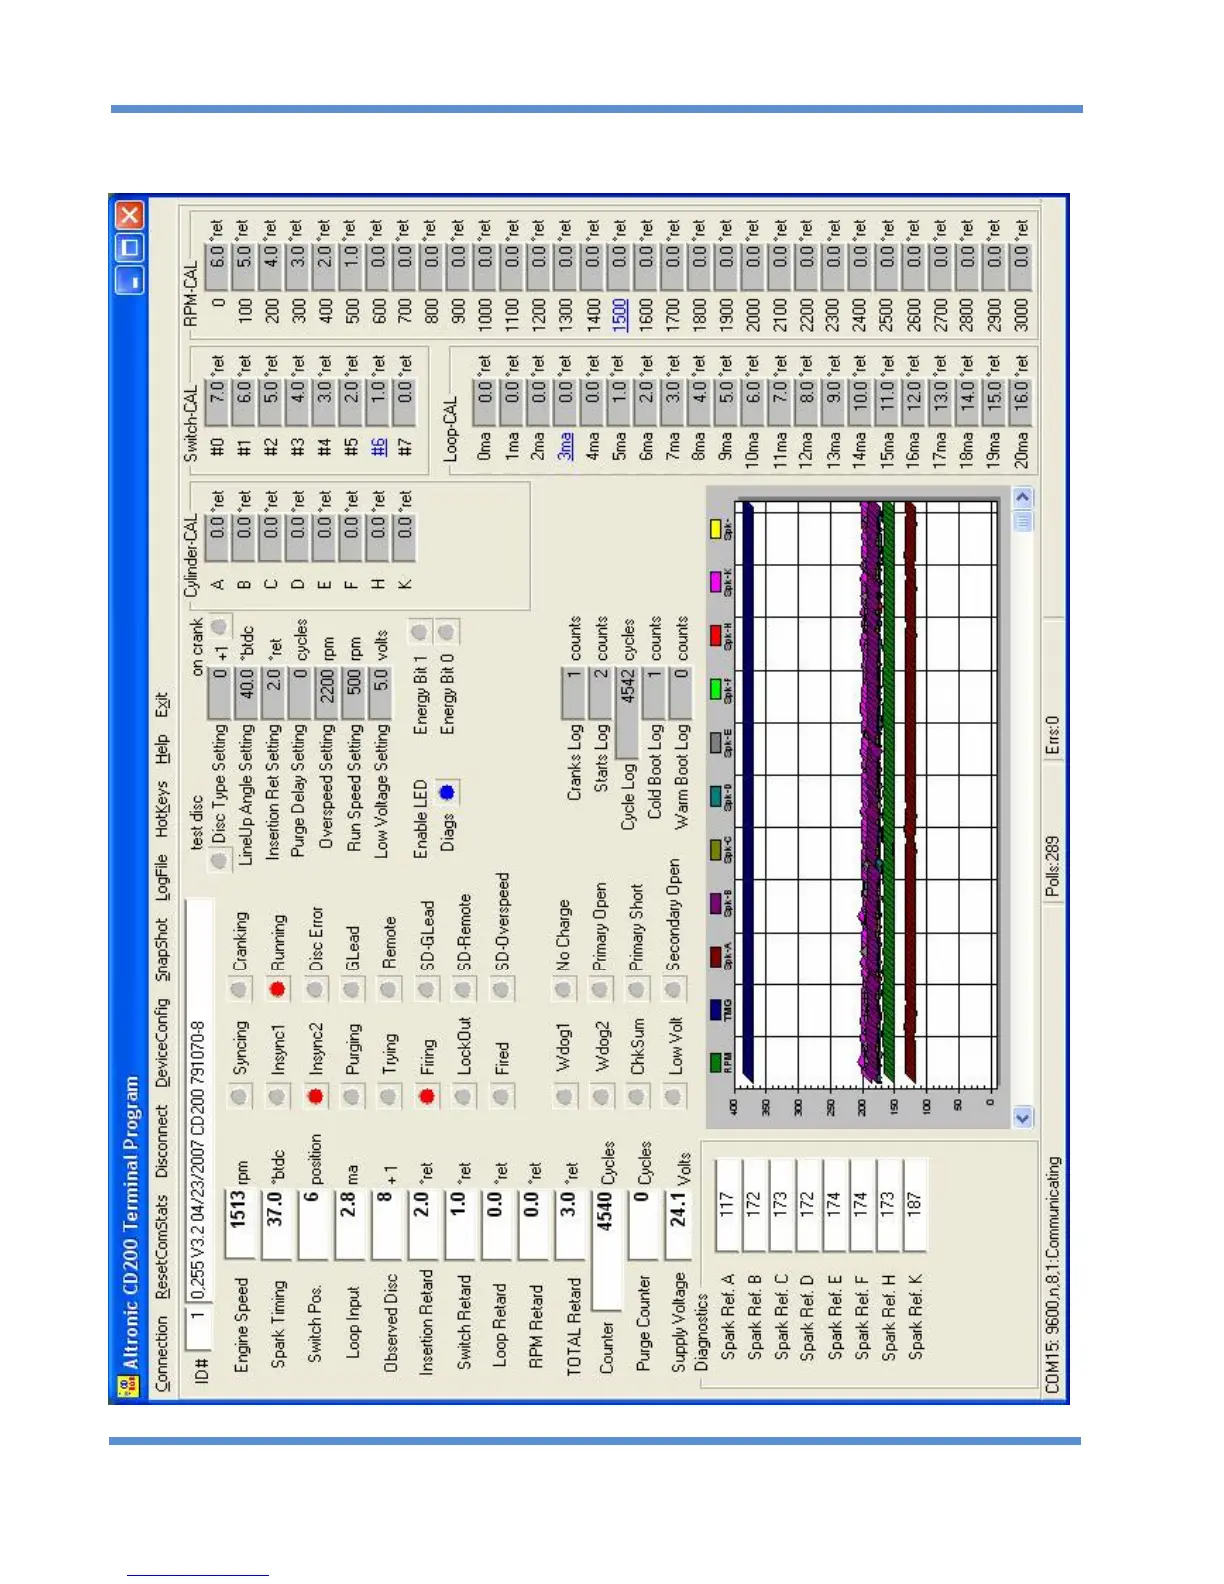Image resolution: width=1224 pixels, height=1584 pixels.
Task: Open the DeviceConfig menu
Action: (x=162, y=1043)
